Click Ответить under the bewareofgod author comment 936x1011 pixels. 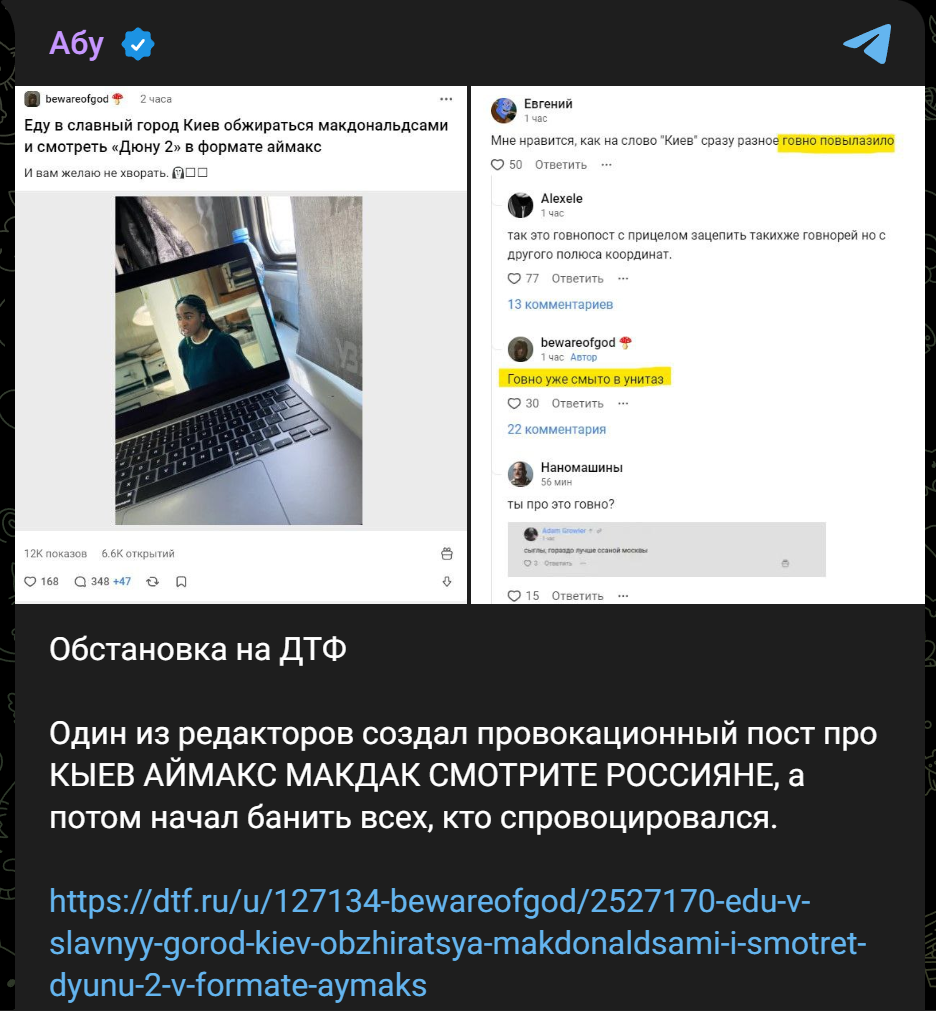(578, 404)
